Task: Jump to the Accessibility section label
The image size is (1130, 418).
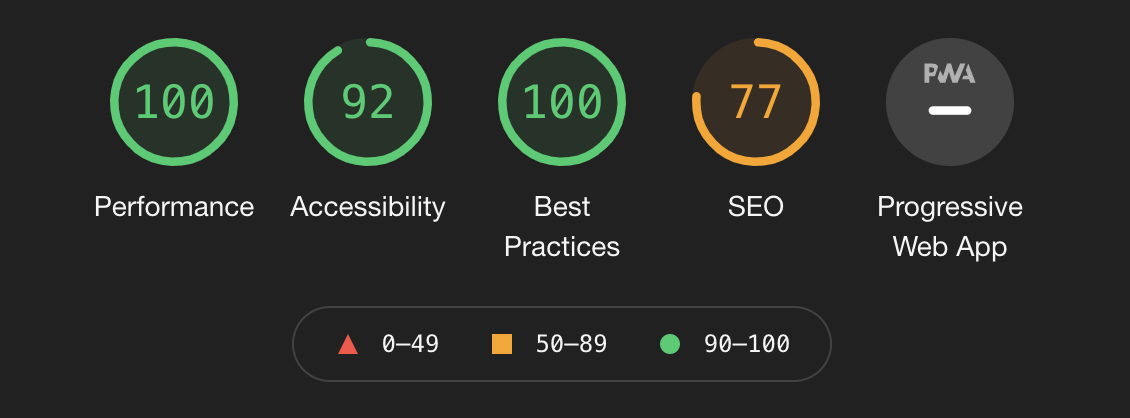Action: pyautogui.click(x=368, y=207)
